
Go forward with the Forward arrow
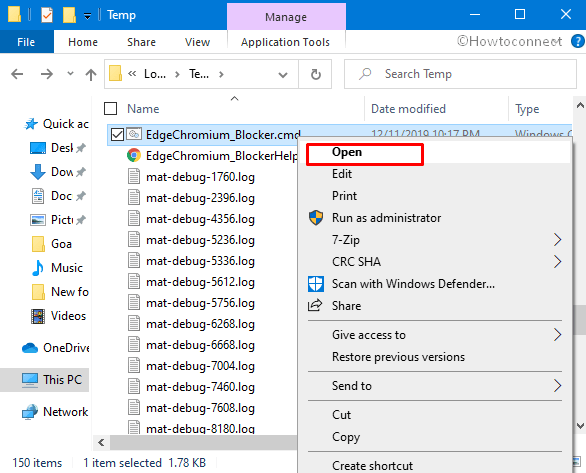(47, 74)
